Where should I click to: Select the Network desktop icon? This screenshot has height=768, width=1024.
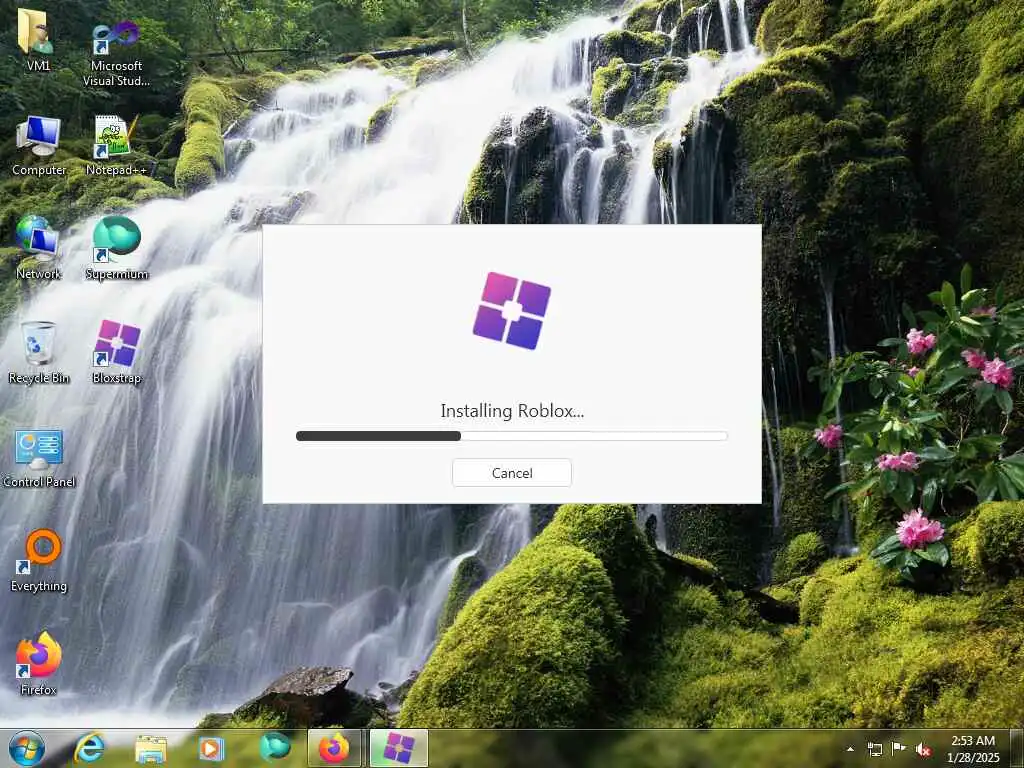click(38, 249)
